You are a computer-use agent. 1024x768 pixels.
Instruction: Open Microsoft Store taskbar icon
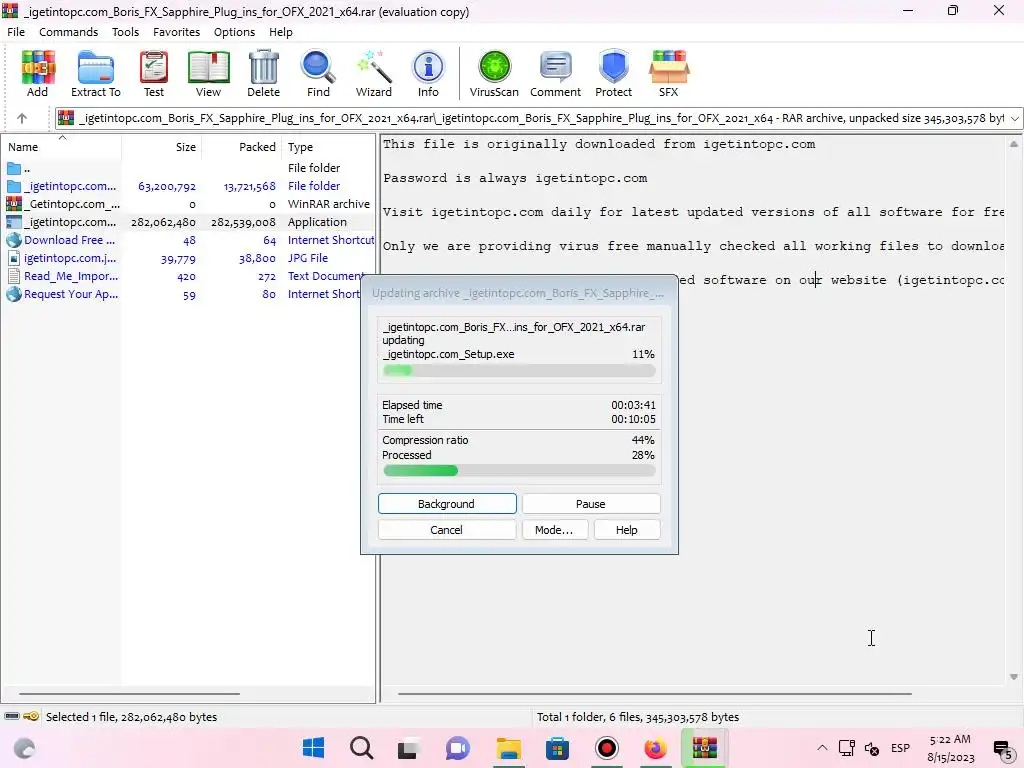pyautogui.click(x=557, y=748)
